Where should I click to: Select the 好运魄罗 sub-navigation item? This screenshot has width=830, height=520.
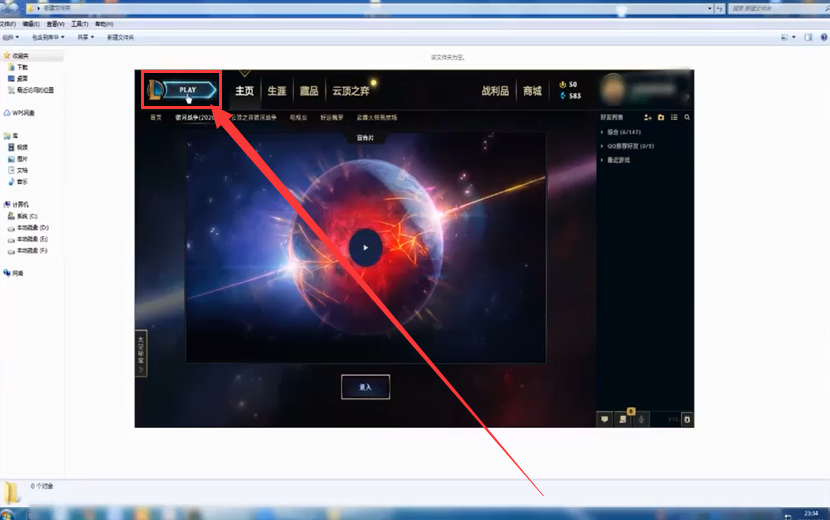point(332,118)
